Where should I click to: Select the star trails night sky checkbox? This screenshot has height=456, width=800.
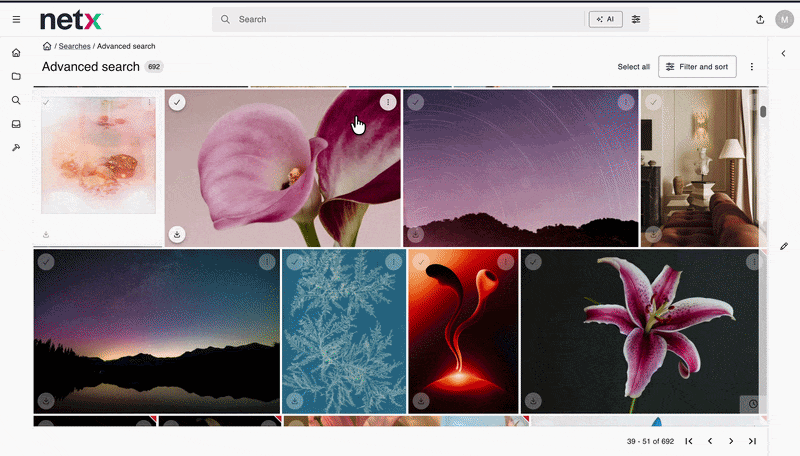(415, 103)
